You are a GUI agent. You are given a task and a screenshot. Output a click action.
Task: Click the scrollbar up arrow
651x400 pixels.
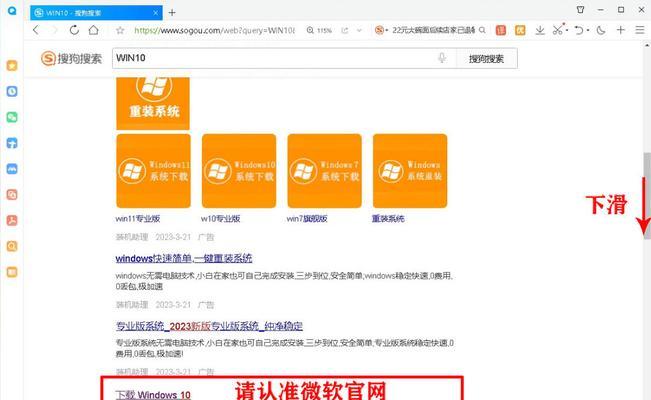pos(647,45)
